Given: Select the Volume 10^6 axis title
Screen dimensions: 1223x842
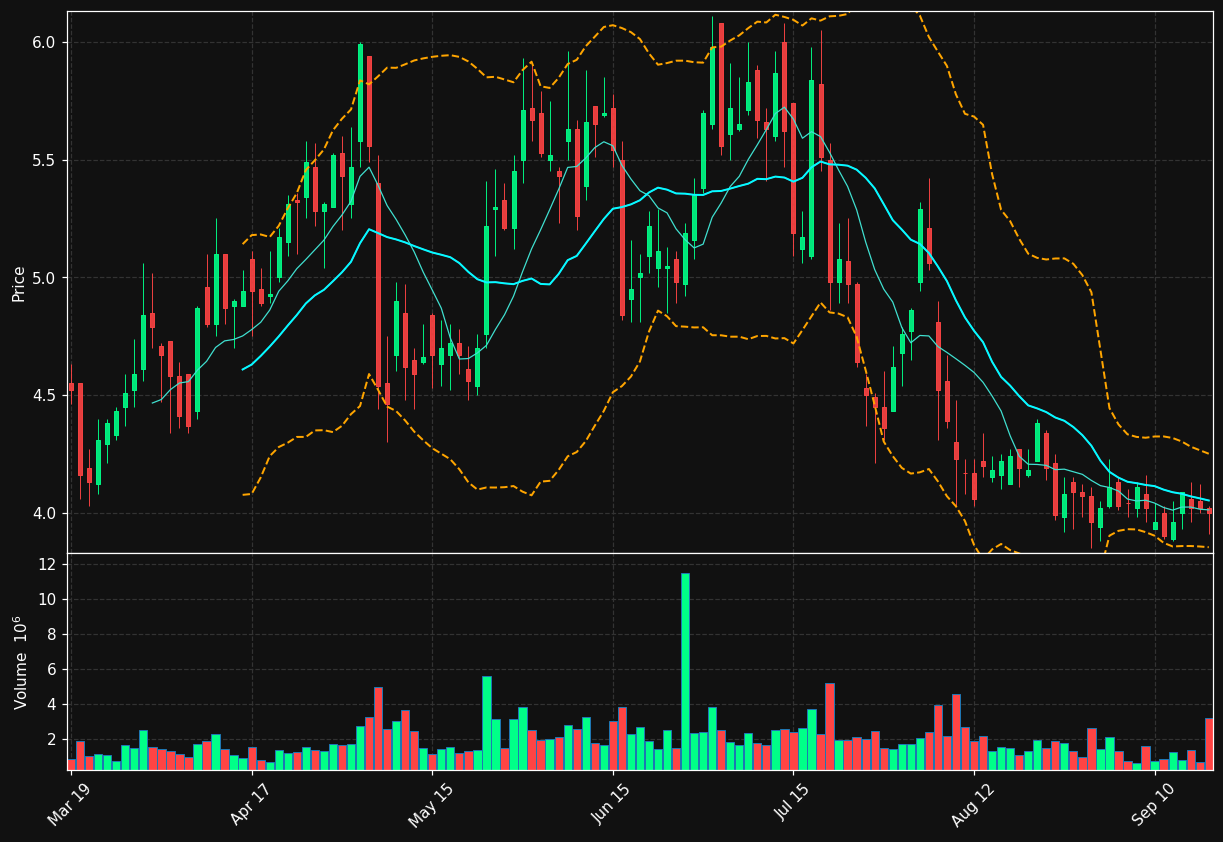Looking at the screenshot, I should 19,662.
